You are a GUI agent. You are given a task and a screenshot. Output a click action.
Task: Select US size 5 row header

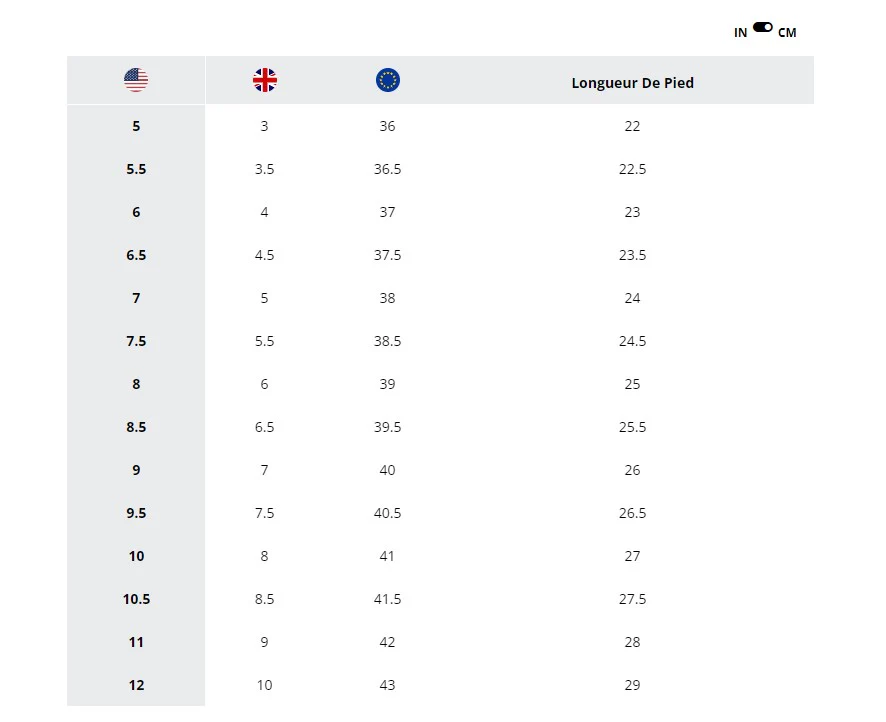click(136, 126)
